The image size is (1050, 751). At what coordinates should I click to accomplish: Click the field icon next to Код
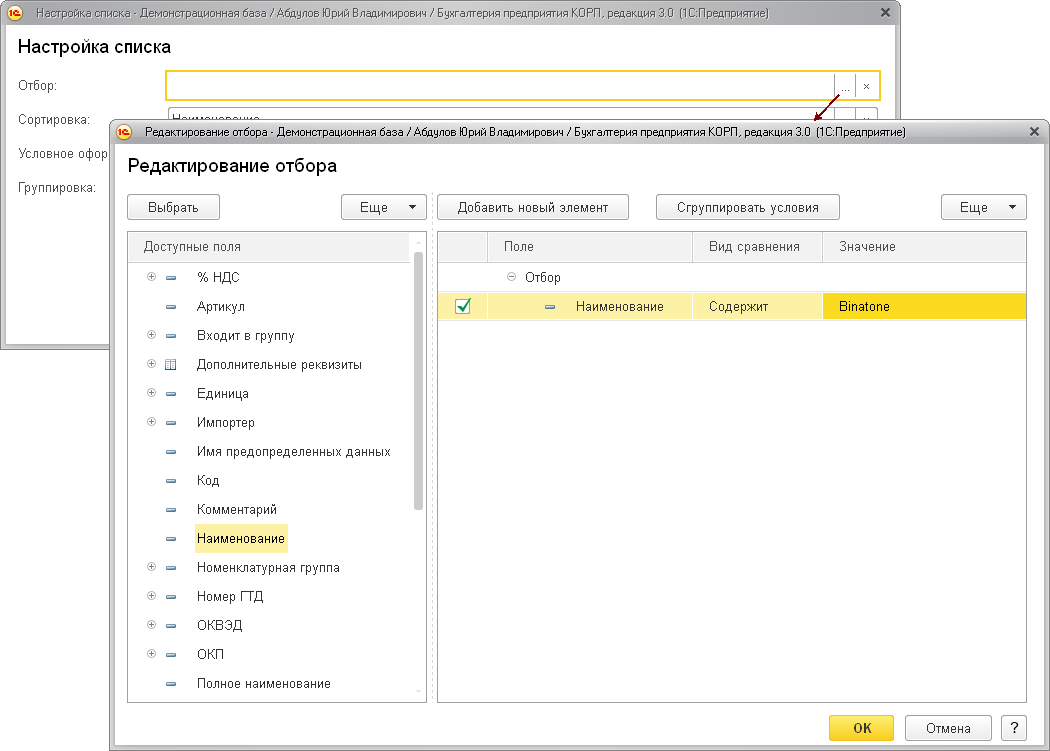pos(171,481)
